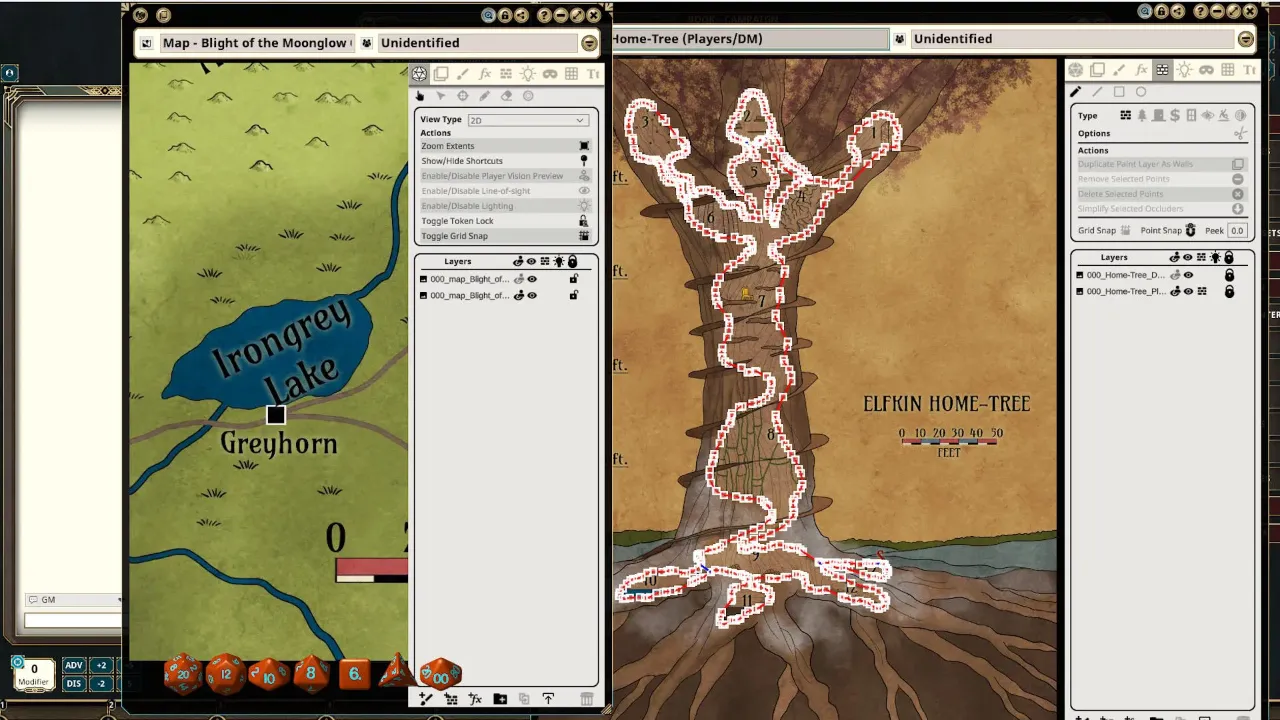Click the Unidentified name field in Home-Tree window
Screen dimensions: 1280x720
1072,39
